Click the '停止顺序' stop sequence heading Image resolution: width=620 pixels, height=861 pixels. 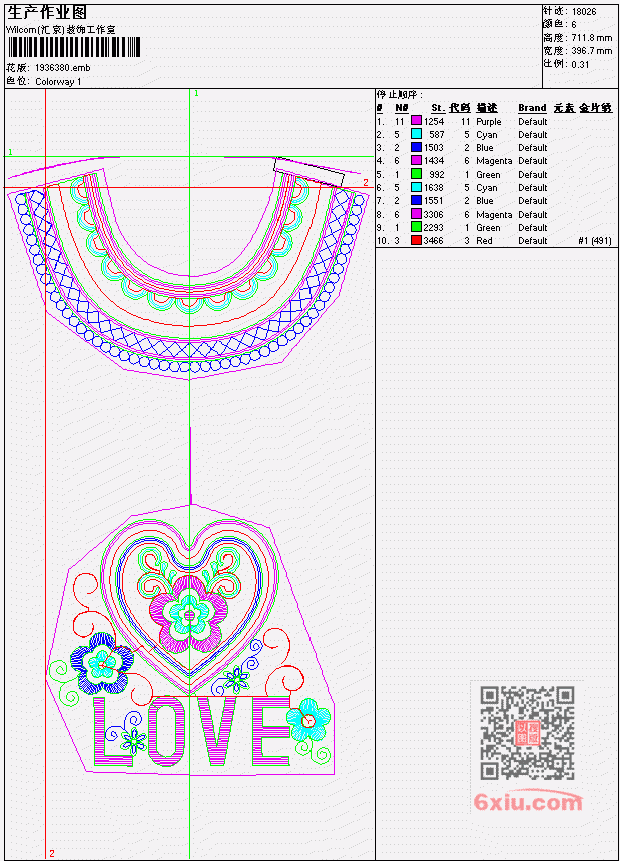tap(400, 94)
